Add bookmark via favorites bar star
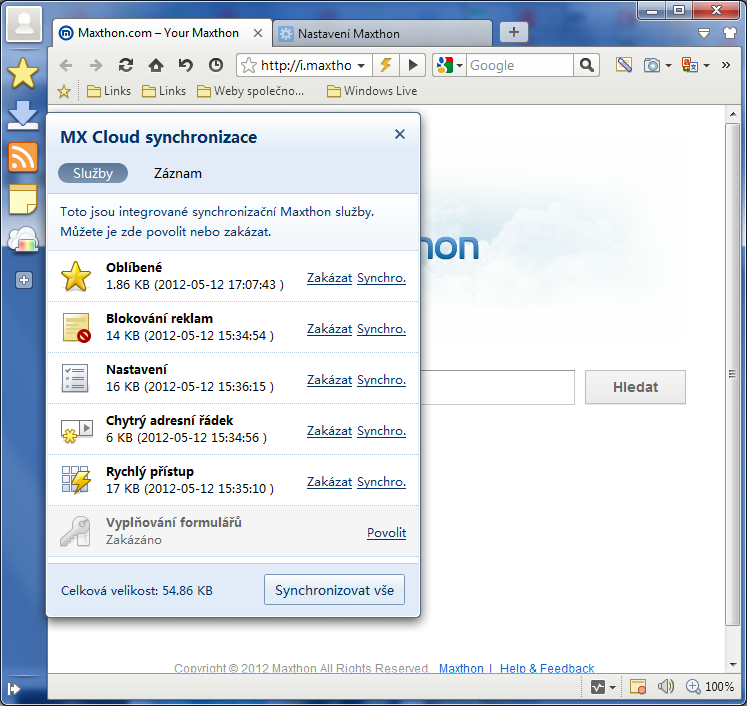Screen dimensions: 747x706 click(64, 91)
